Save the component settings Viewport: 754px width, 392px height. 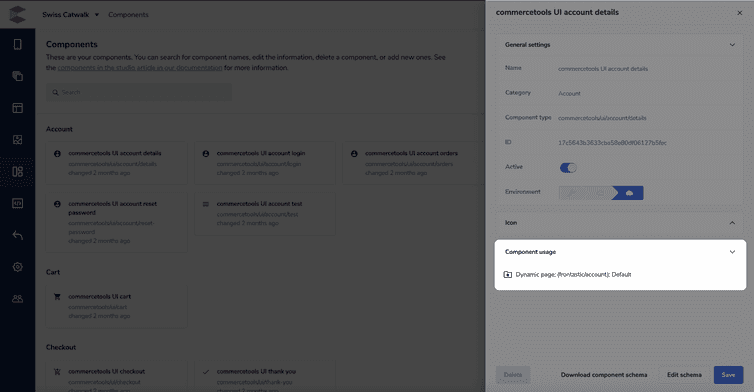[x=728, y=375]
